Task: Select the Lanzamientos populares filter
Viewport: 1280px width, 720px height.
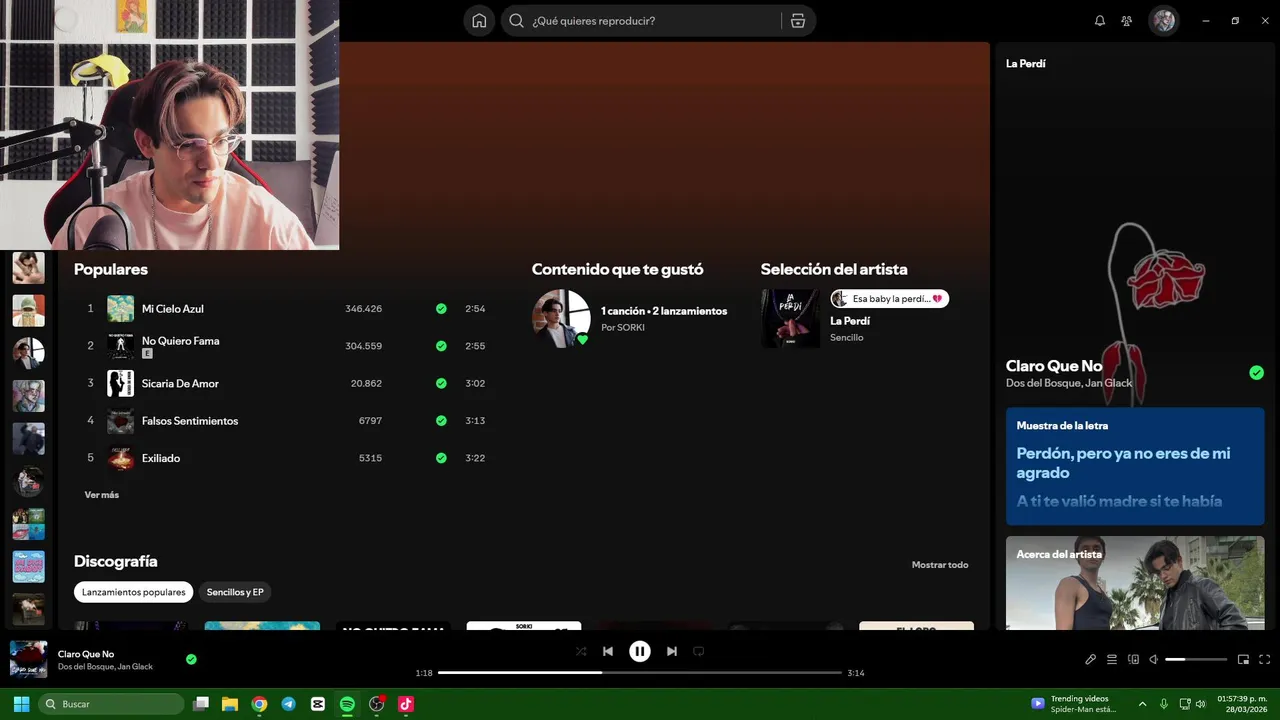Action: click(133, 592)
